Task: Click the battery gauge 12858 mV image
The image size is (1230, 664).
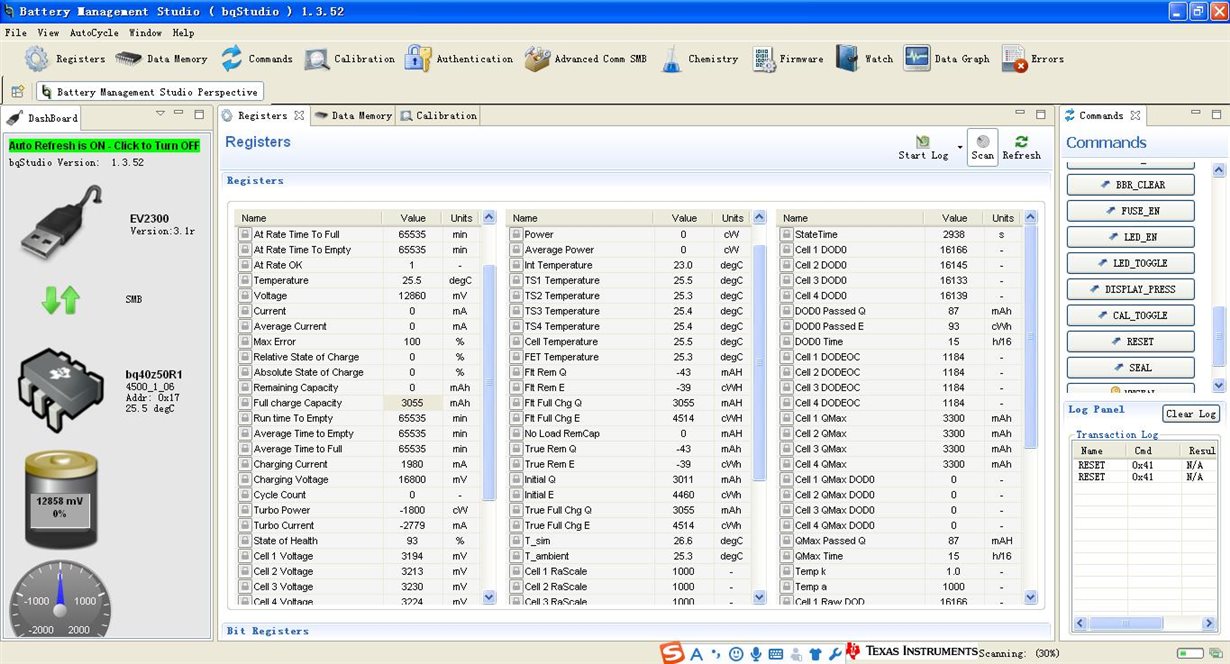Action: 59,499
